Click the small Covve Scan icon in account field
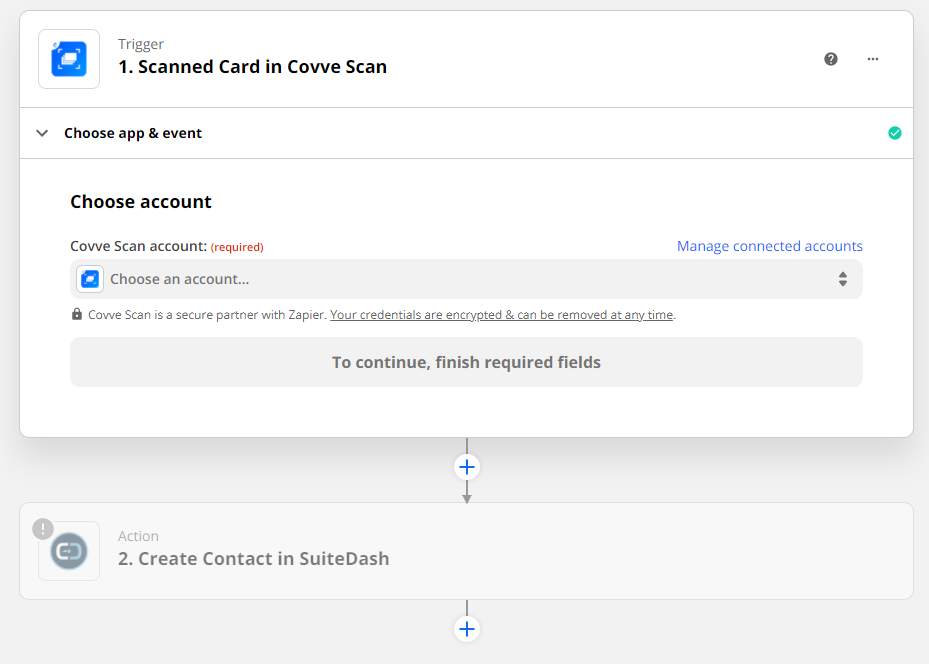Image resolution: width=929 pixels, height=664 pixels. [x=90, y=279]
